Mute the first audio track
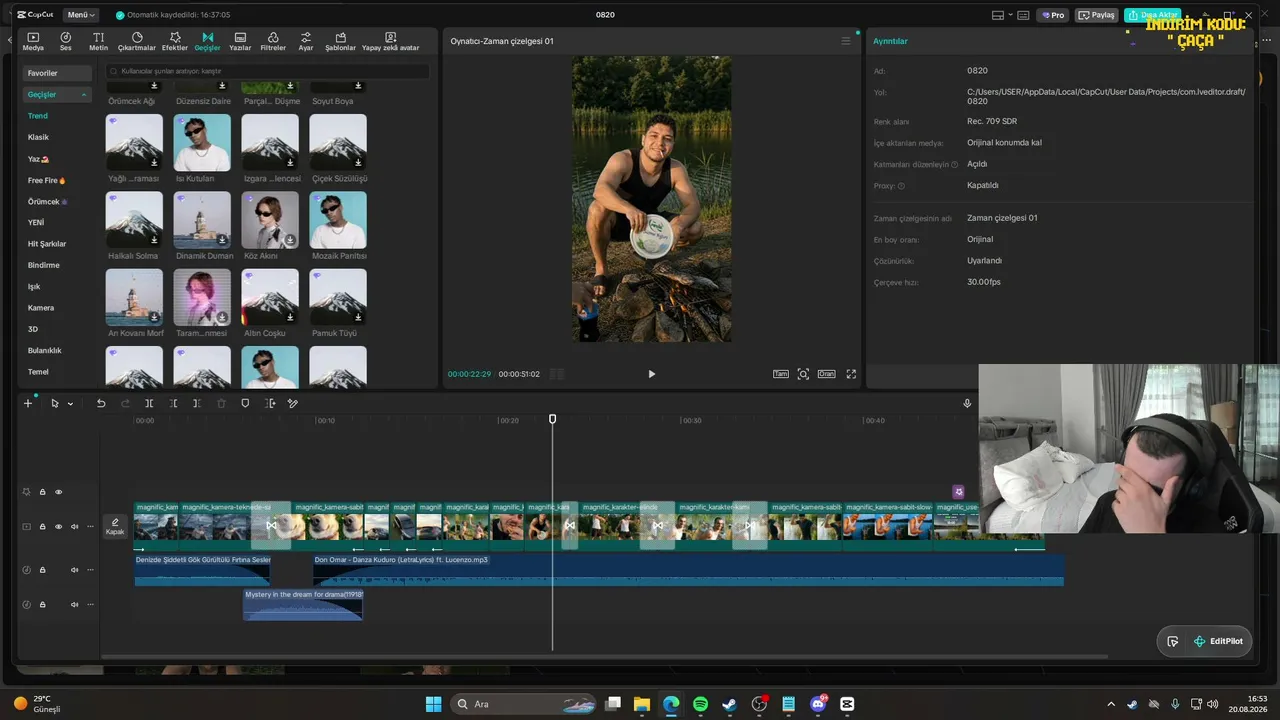Screen dimensions: 1280x720 click(x=74, y=570)
